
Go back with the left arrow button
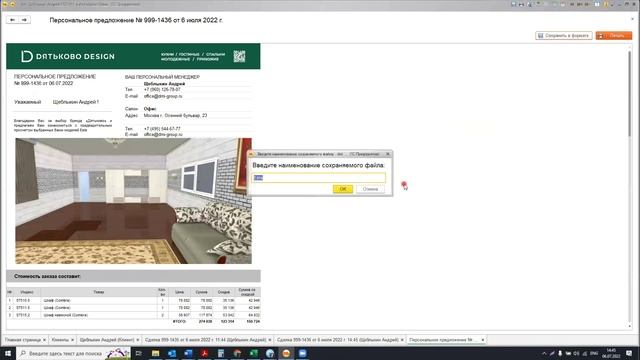pyautogui.click(x=12, y=20)
